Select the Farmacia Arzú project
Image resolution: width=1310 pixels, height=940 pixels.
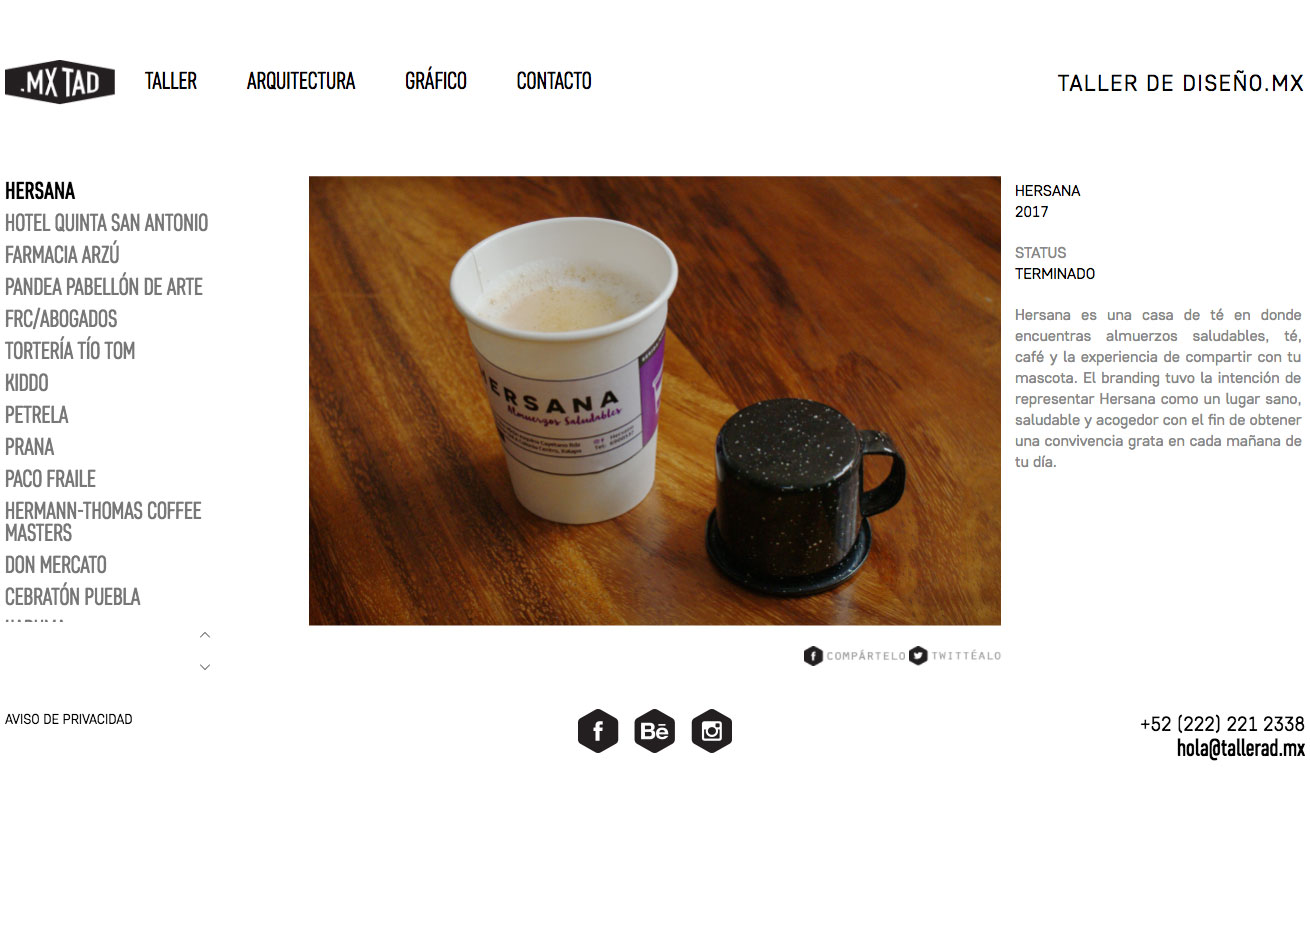pos(62,255)
